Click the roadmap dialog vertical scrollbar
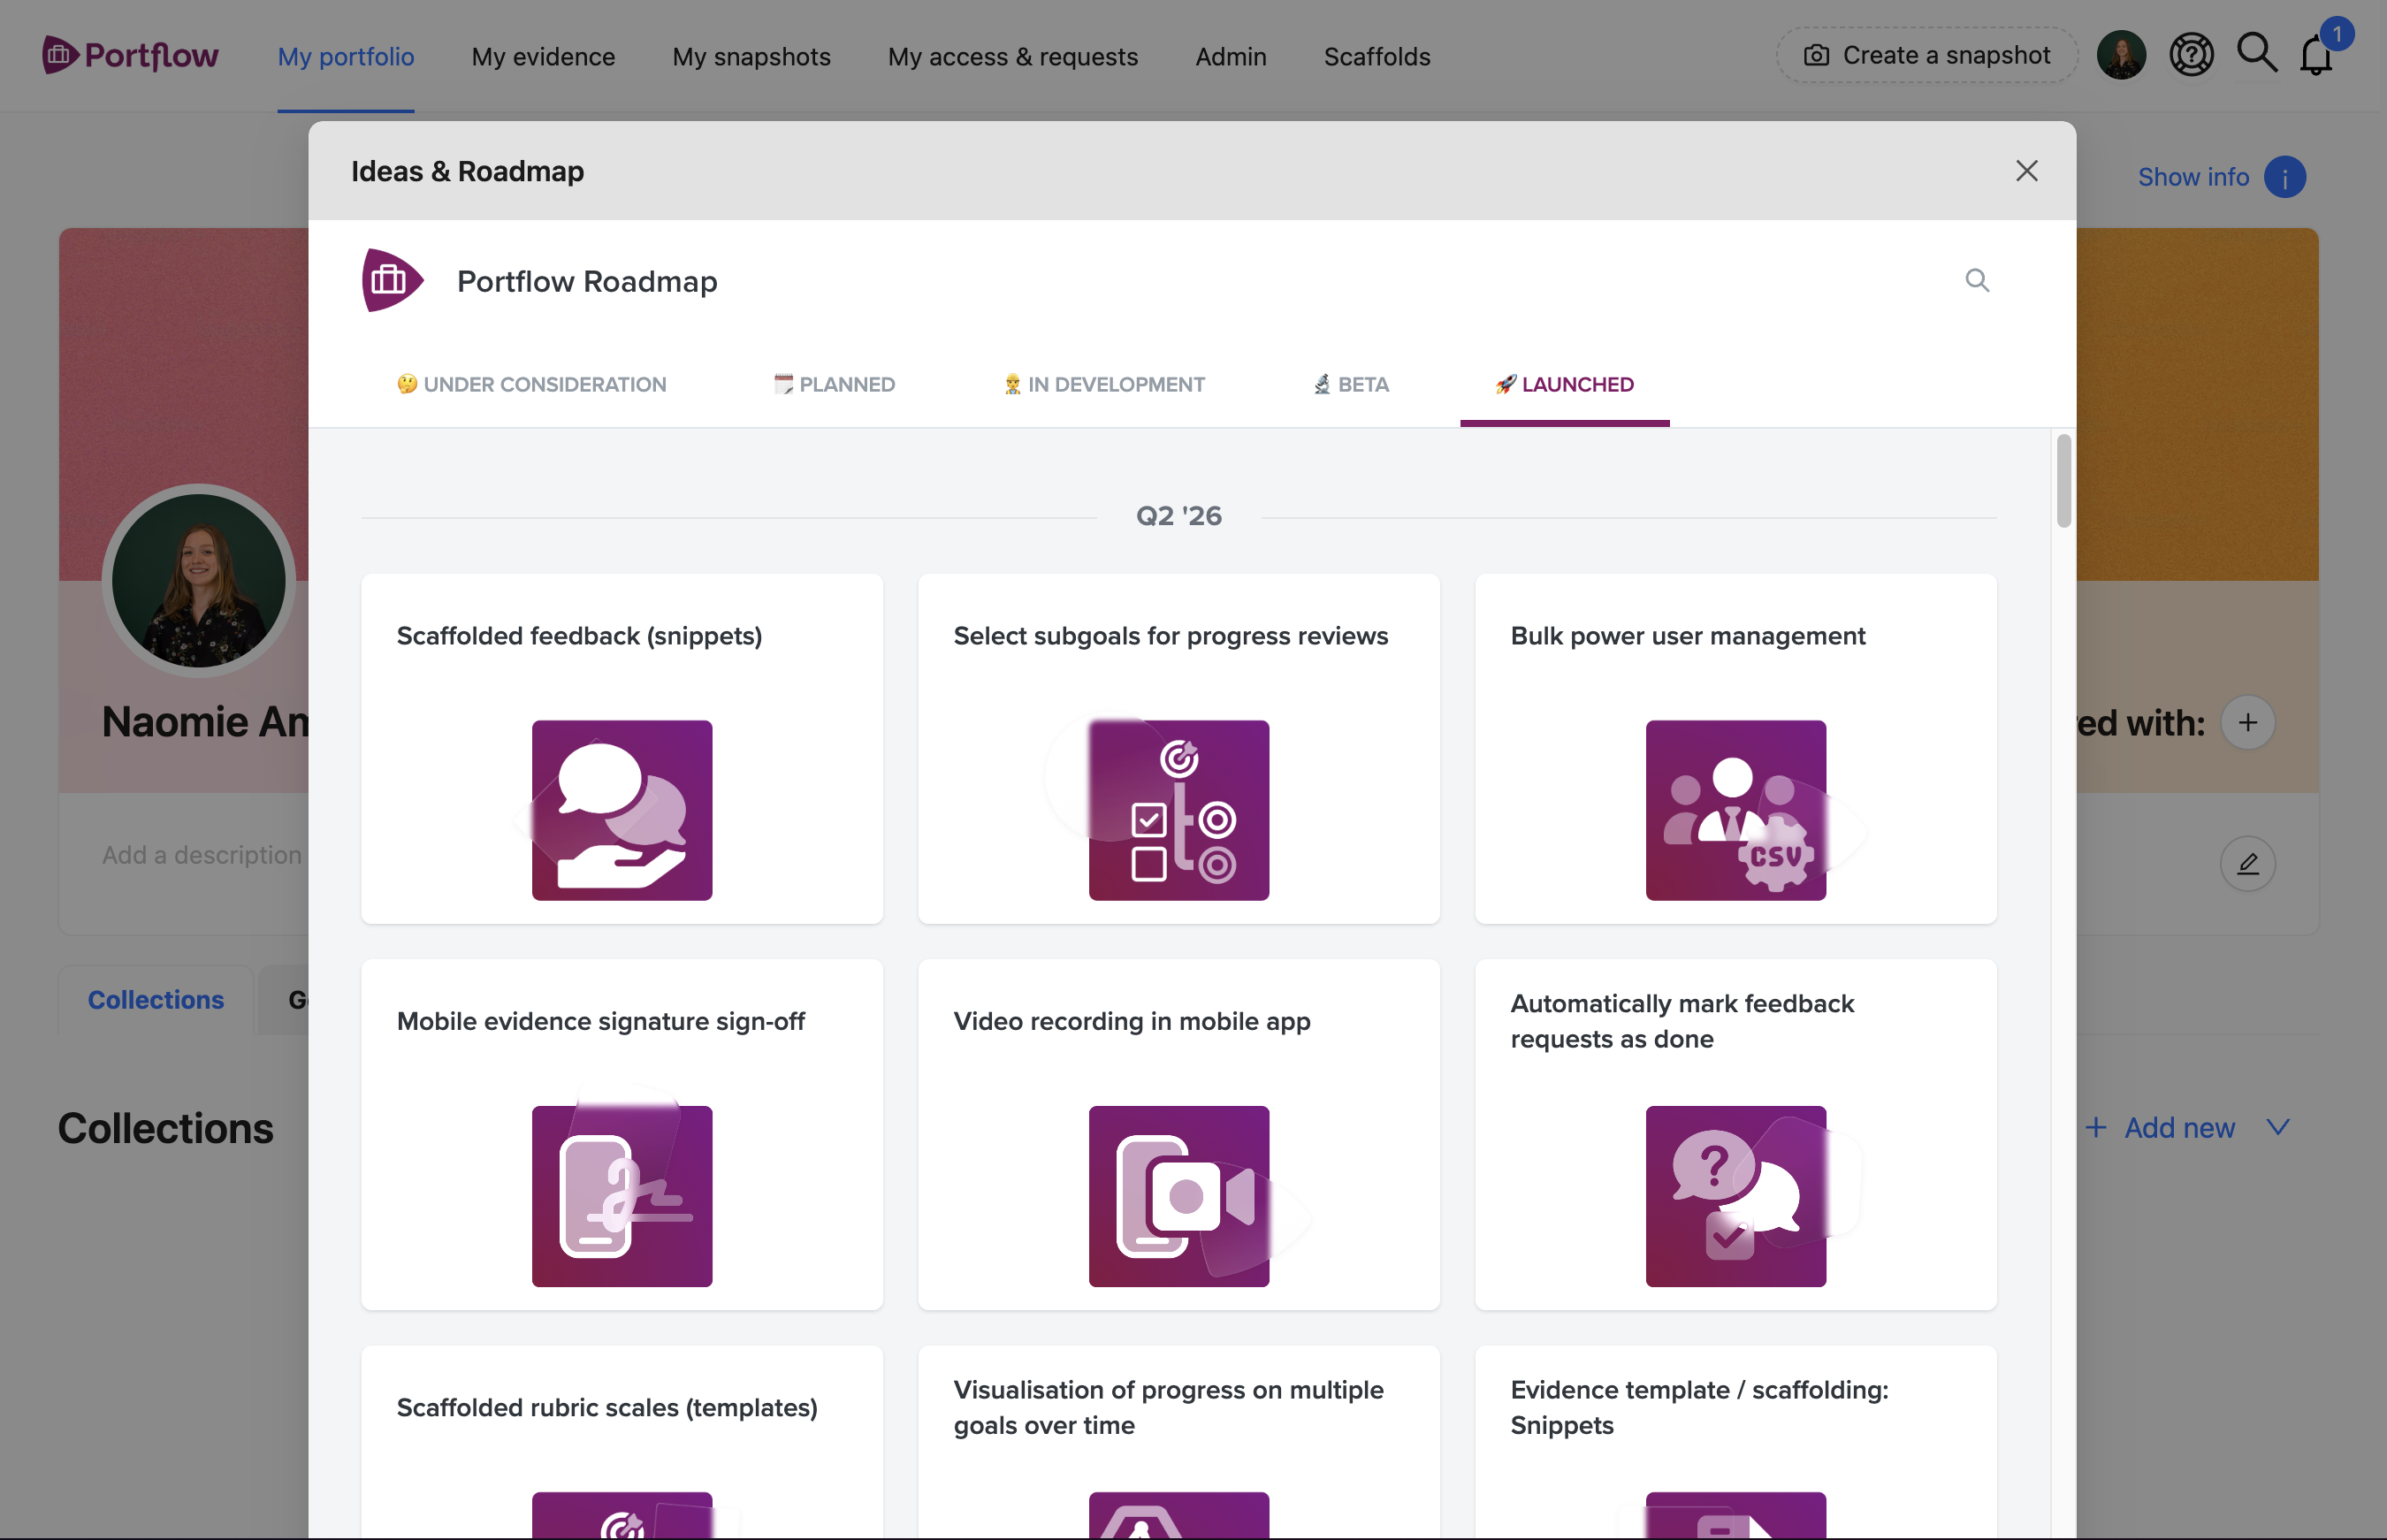Viewport: 2387px width, 1540px height. (x=2063, y=481)
